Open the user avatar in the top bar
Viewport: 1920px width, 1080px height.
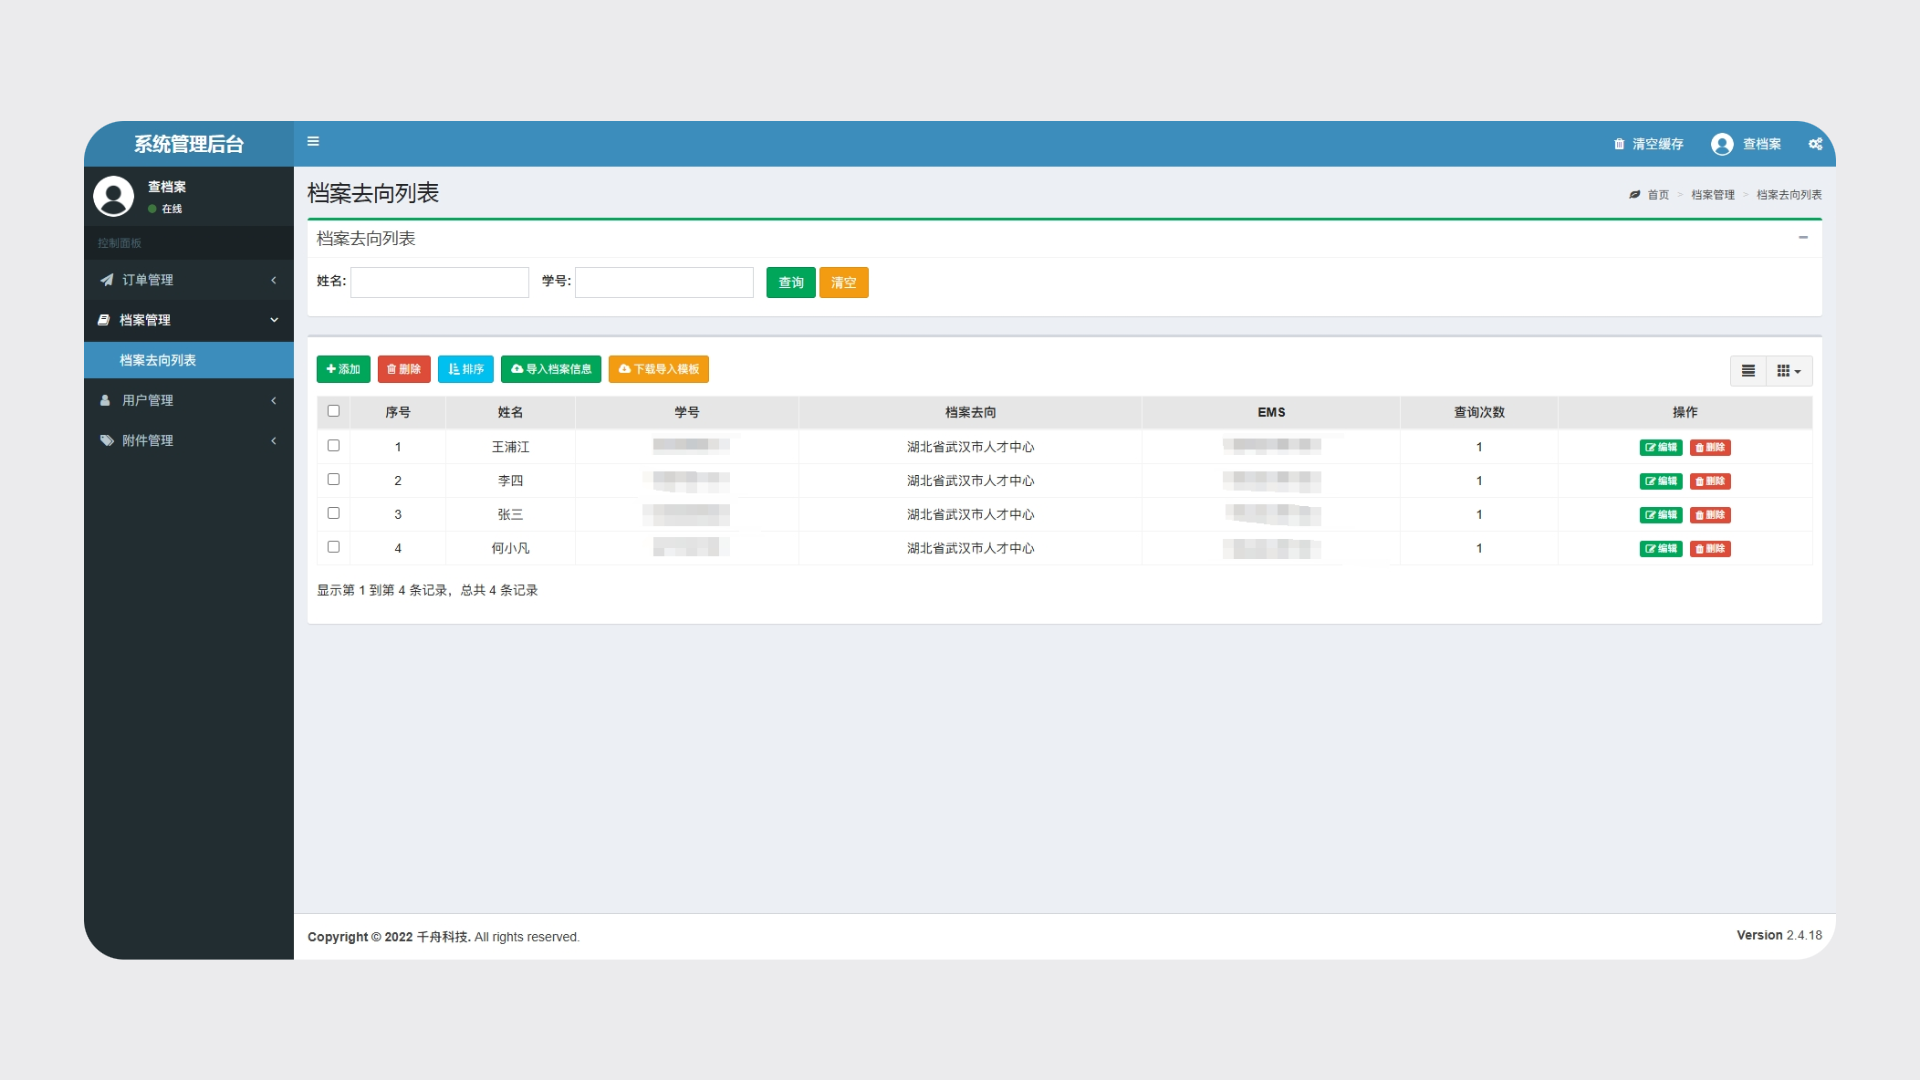tap(1722, 144)
